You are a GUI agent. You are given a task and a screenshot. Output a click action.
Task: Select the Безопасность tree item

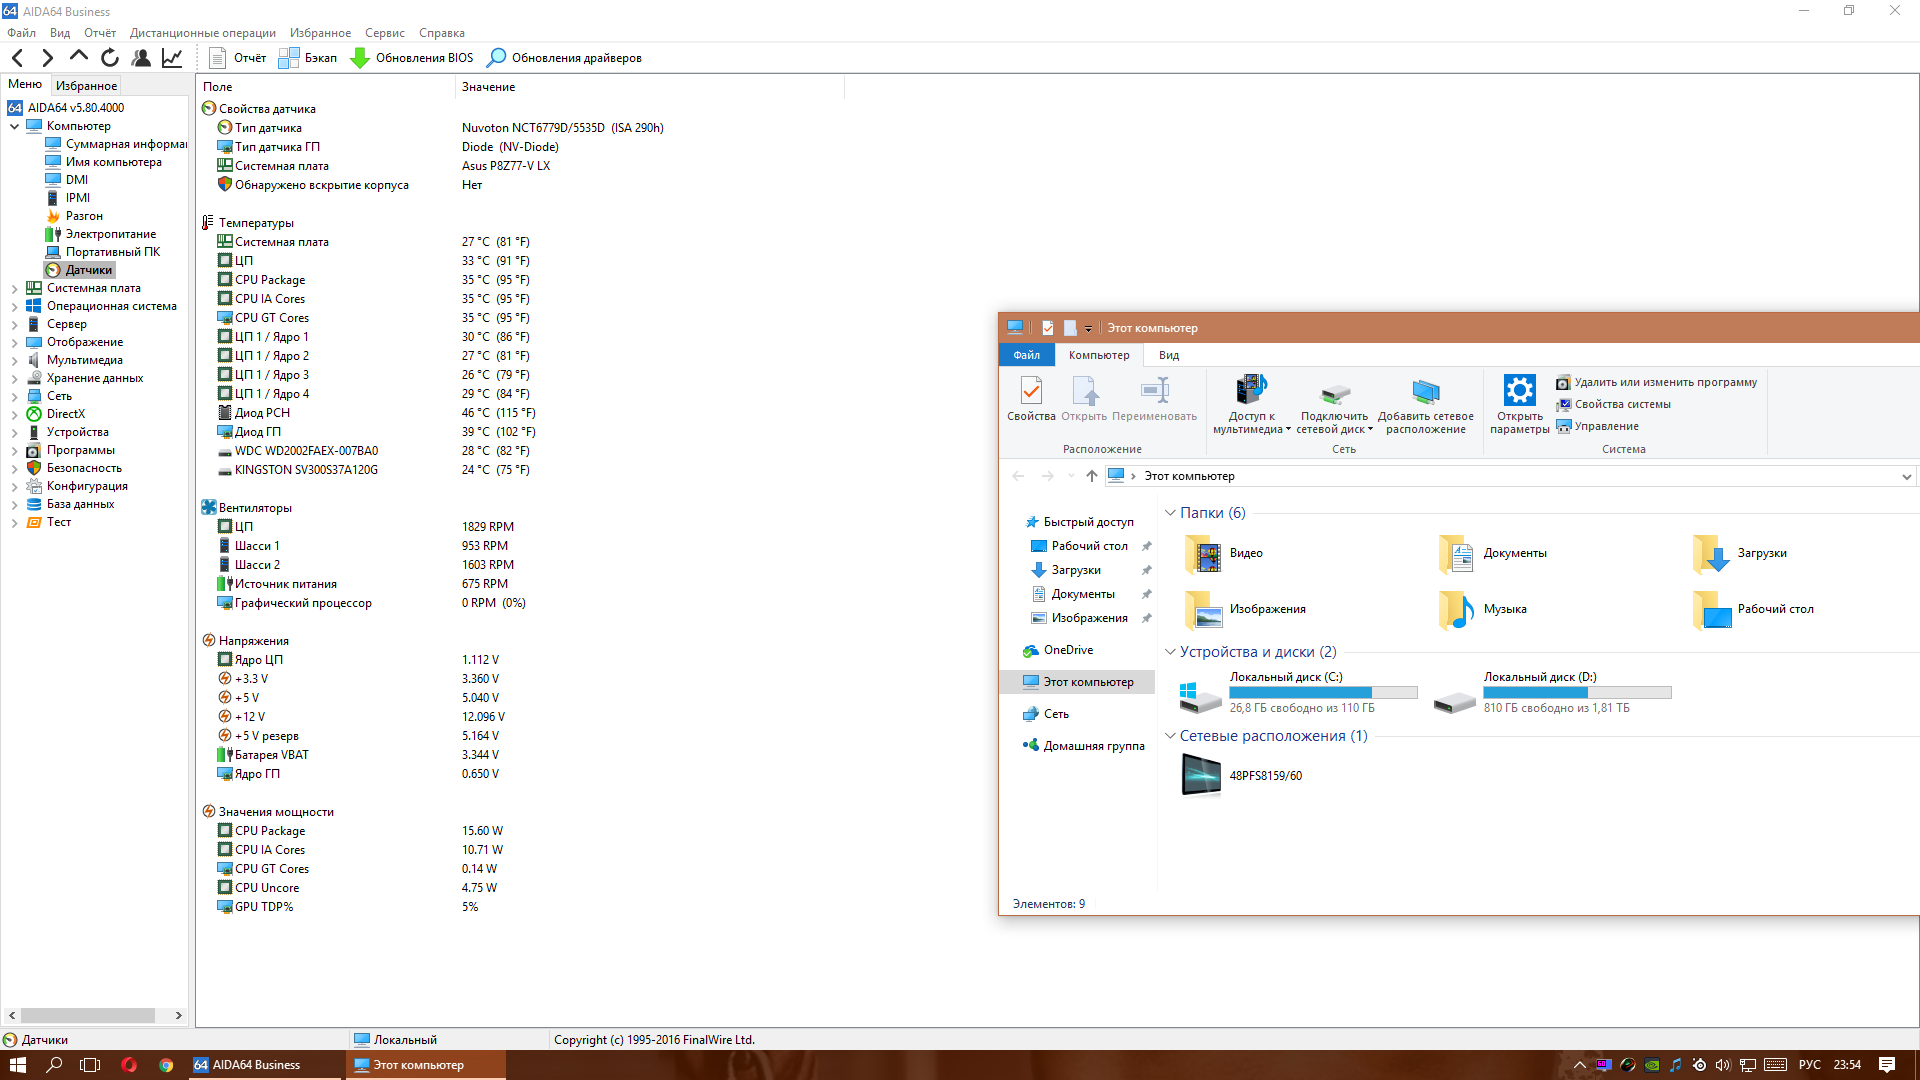point(74,468)
